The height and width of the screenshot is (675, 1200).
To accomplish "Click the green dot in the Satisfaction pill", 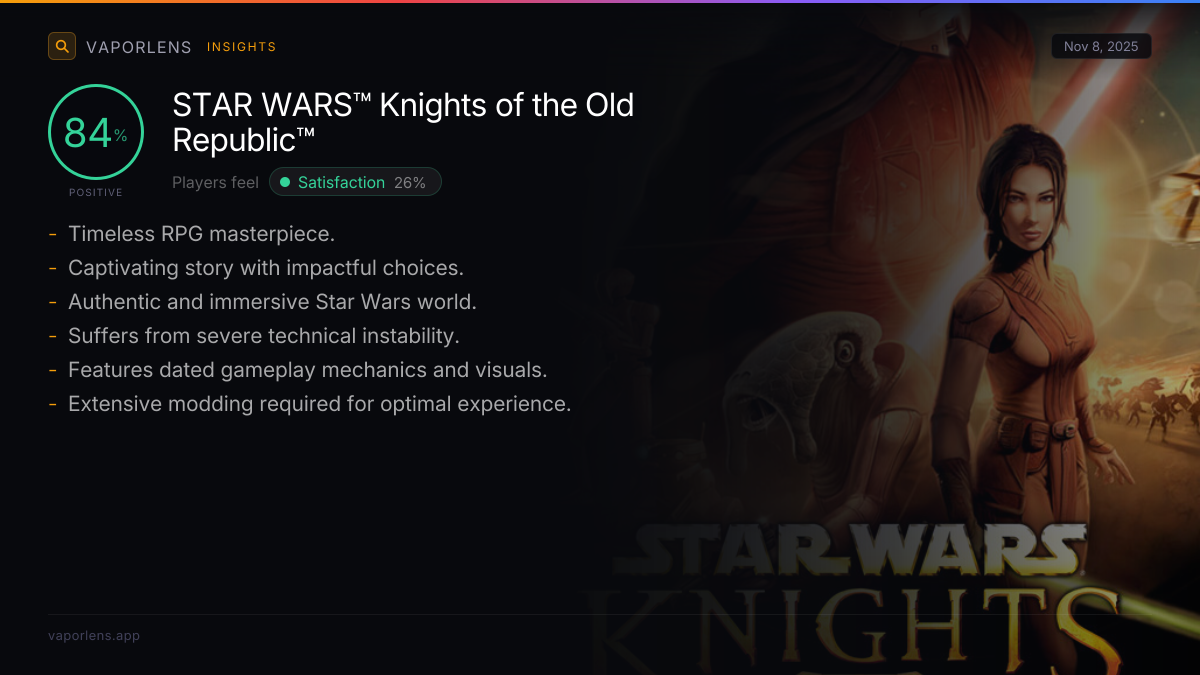I will pyautogui.click(x=285, y=182).
